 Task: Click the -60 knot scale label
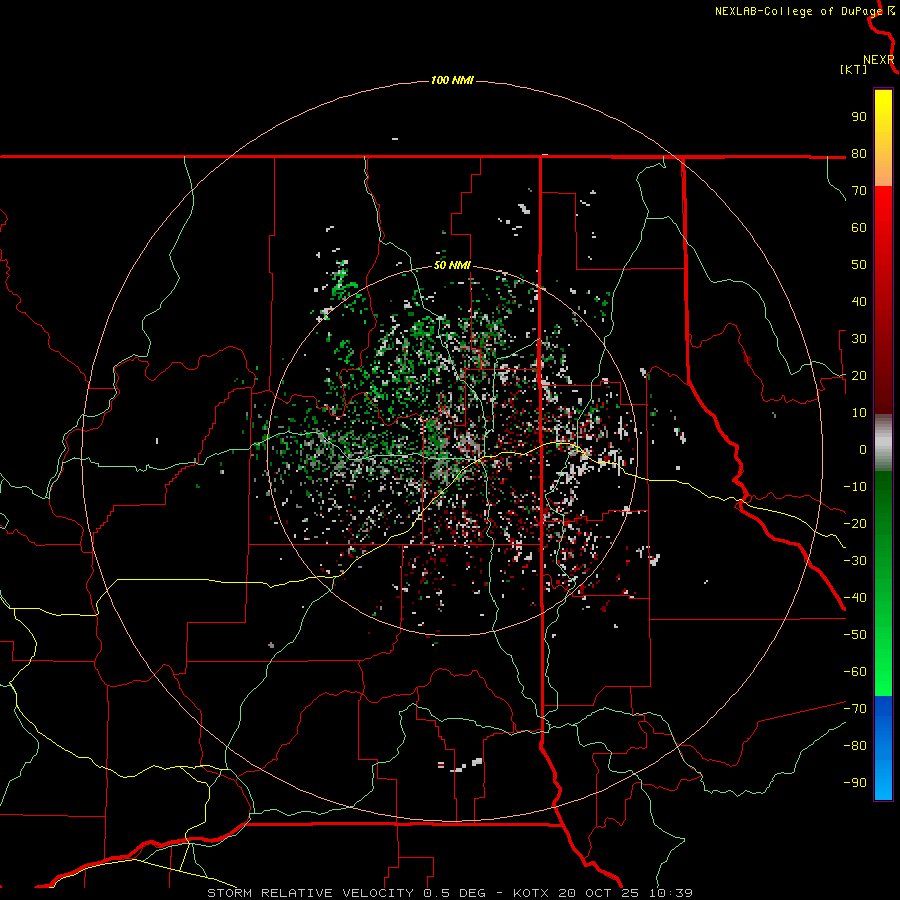pyautogui.click(x=855, y=672)
